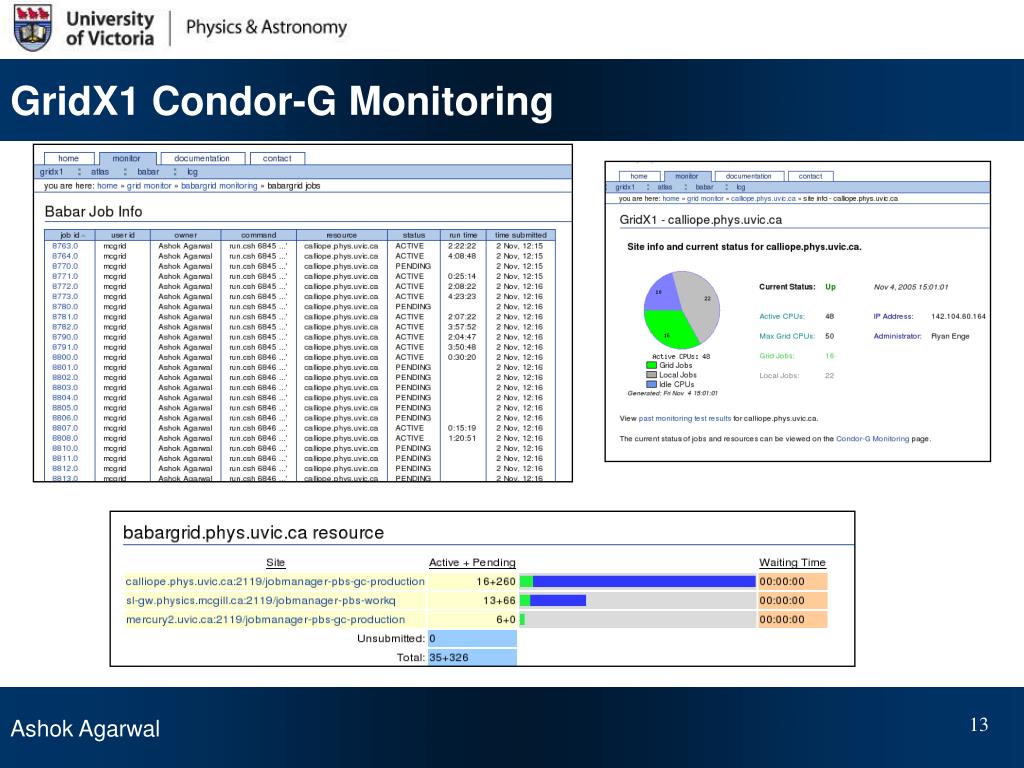Choose gridx1 sub-menu in Babar Job Info page
Screen dimensions: 1024x768
(52, 172)
